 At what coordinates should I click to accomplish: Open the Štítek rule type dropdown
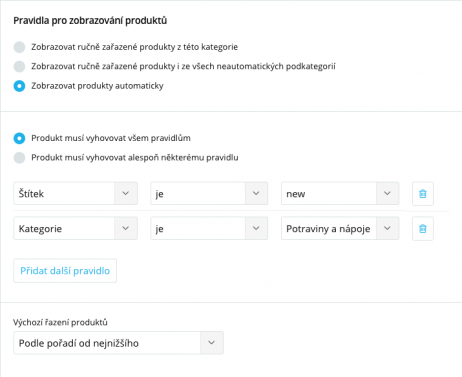coord(75,193)
